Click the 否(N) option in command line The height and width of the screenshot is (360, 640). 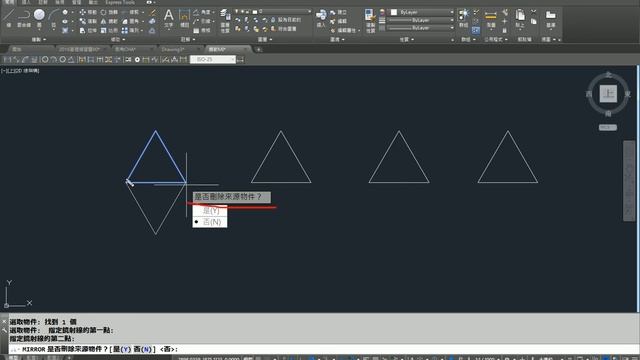pyautogui.click(x=142, y=349)
